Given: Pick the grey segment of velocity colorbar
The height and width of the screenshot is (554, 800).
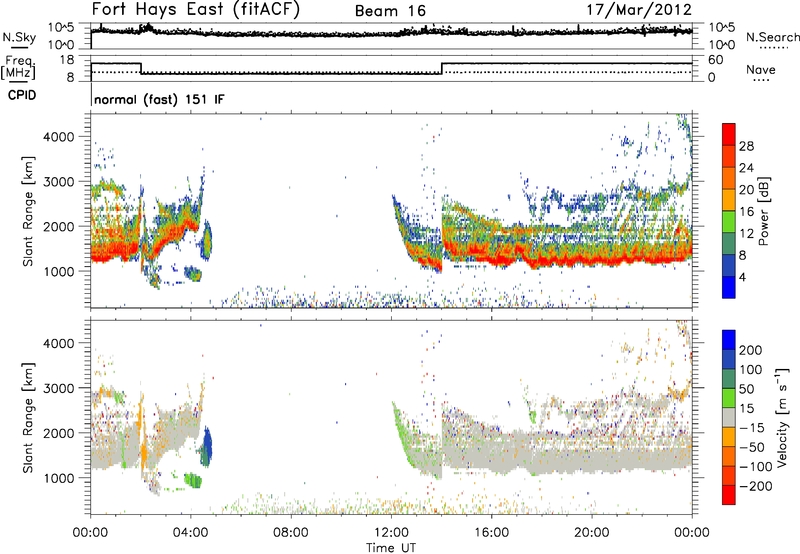Looking at the screenshot, I should (x=729, y=417).
